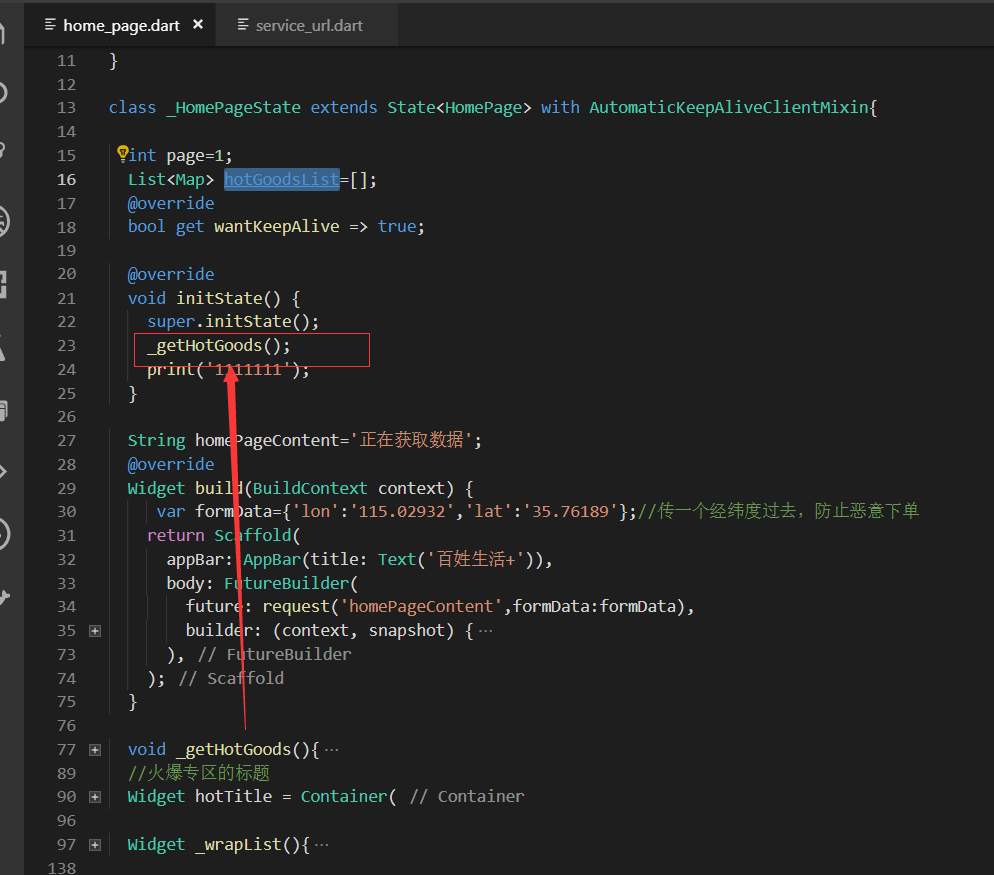Click the //火爆专区的标题 comment

pyautogui.click(x=198, y=773)
